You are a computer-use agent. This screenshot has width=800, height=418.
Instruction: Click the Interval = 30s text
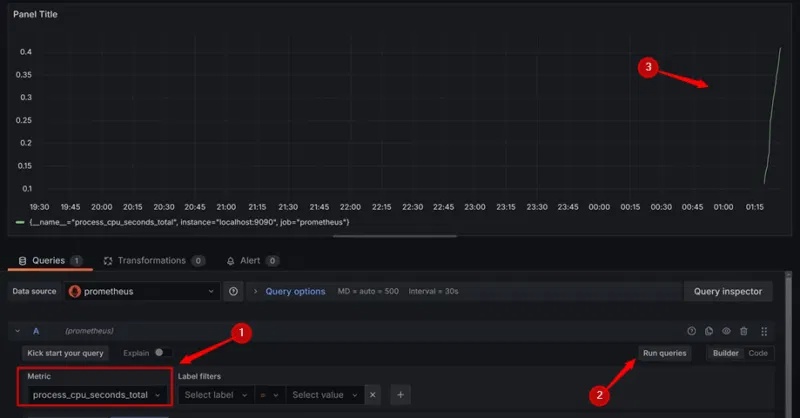pos(433,291)
